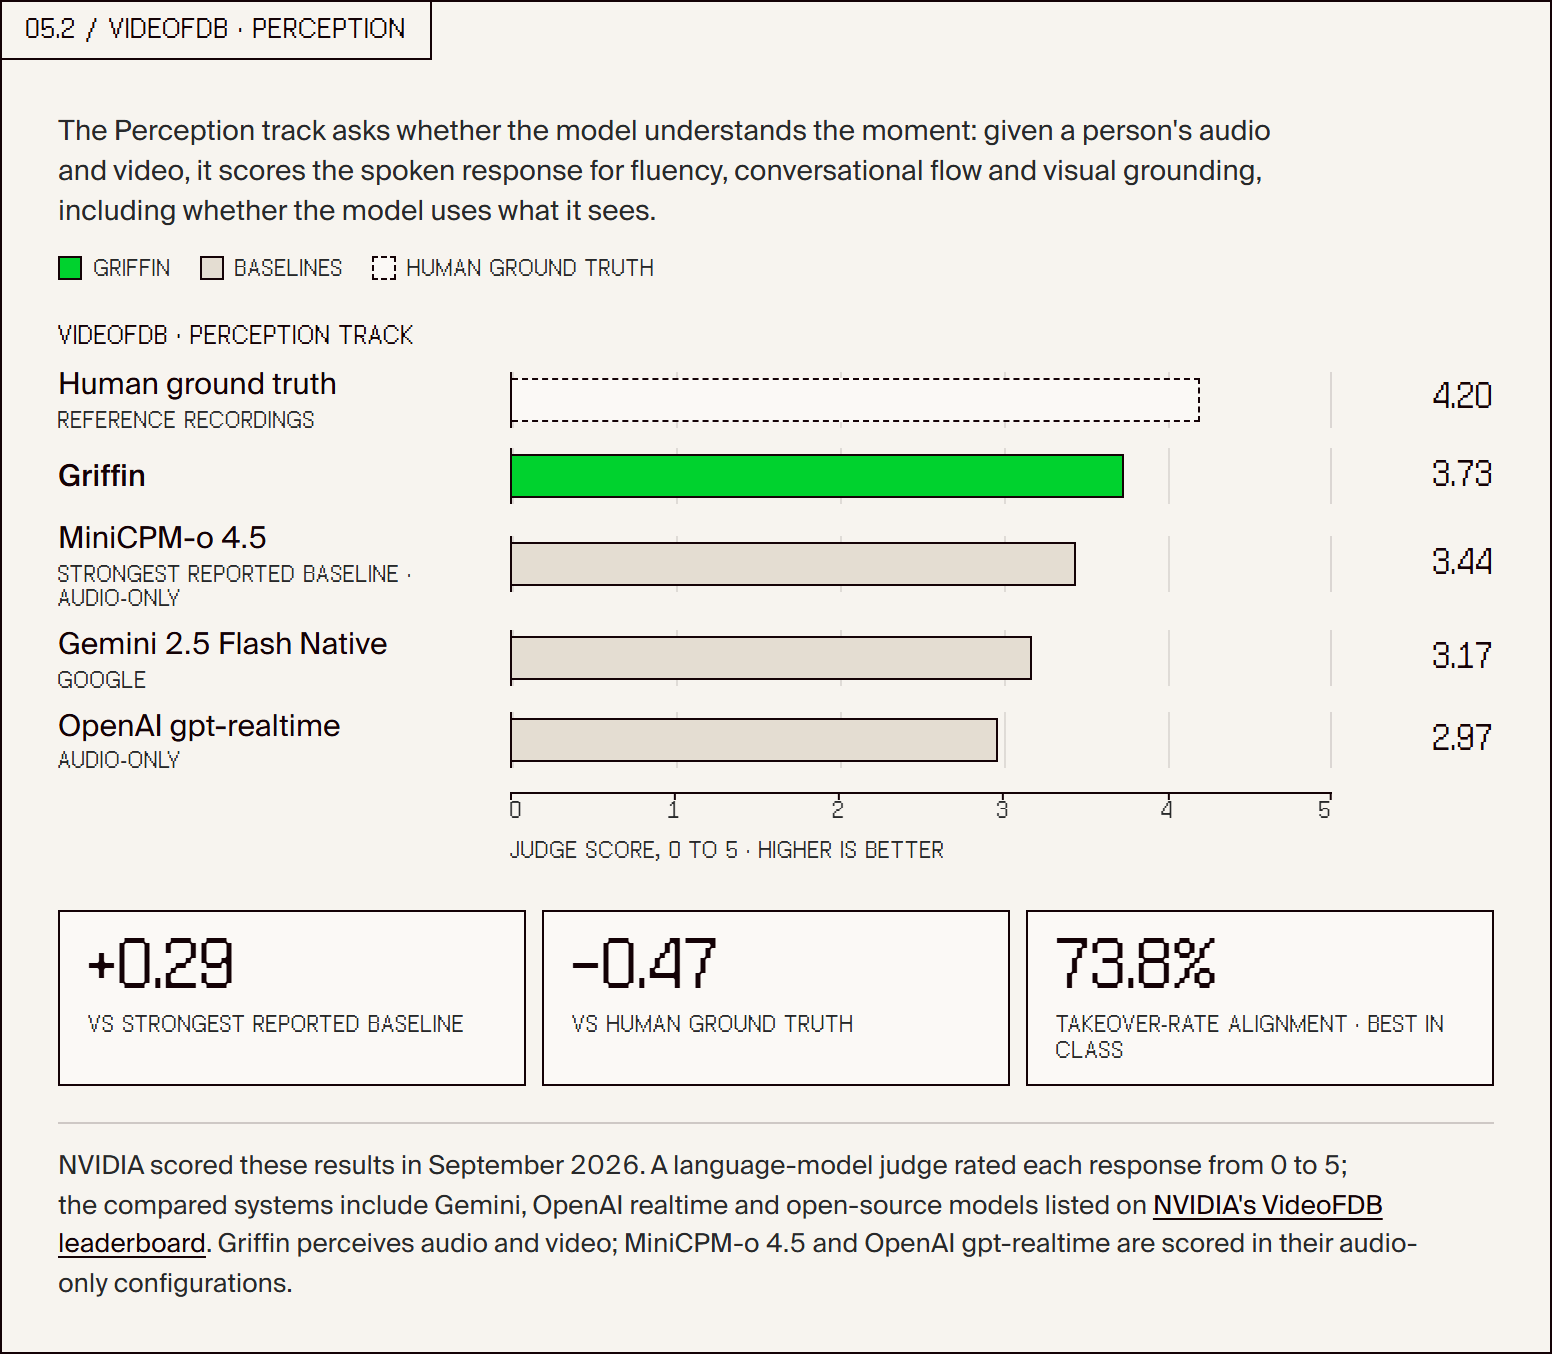Screen dimensions: 1552x1356
Task: Click the OpenAI gpt-realtime bar
Action: pos(754,740)
